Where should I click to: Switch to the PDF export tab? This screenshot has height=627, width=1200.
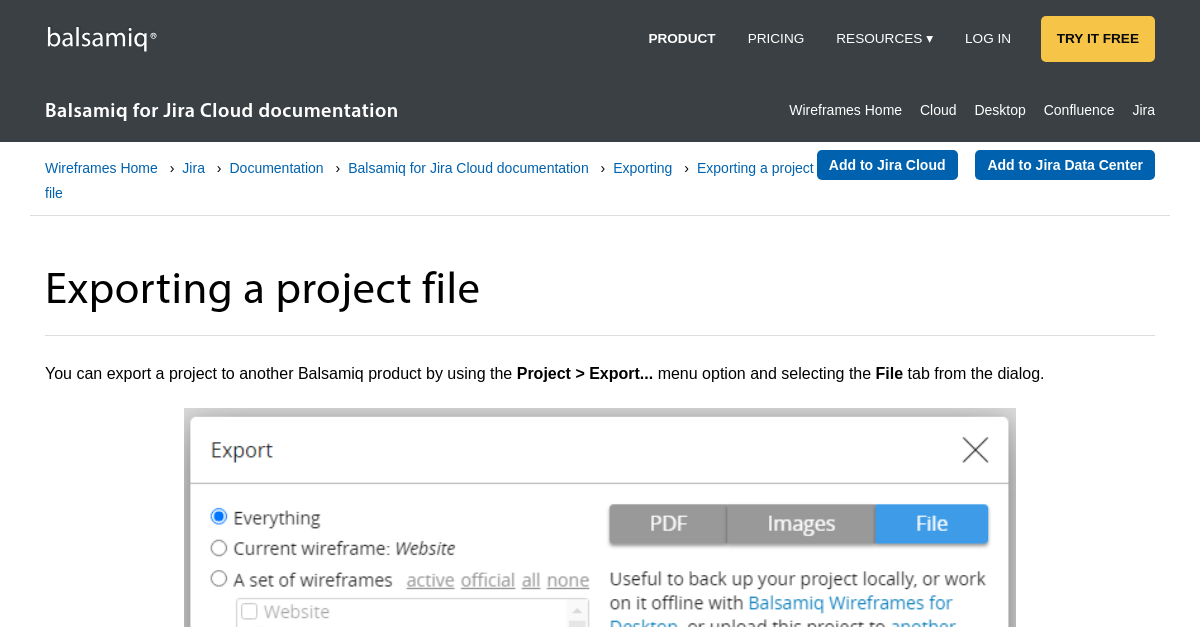667,523
